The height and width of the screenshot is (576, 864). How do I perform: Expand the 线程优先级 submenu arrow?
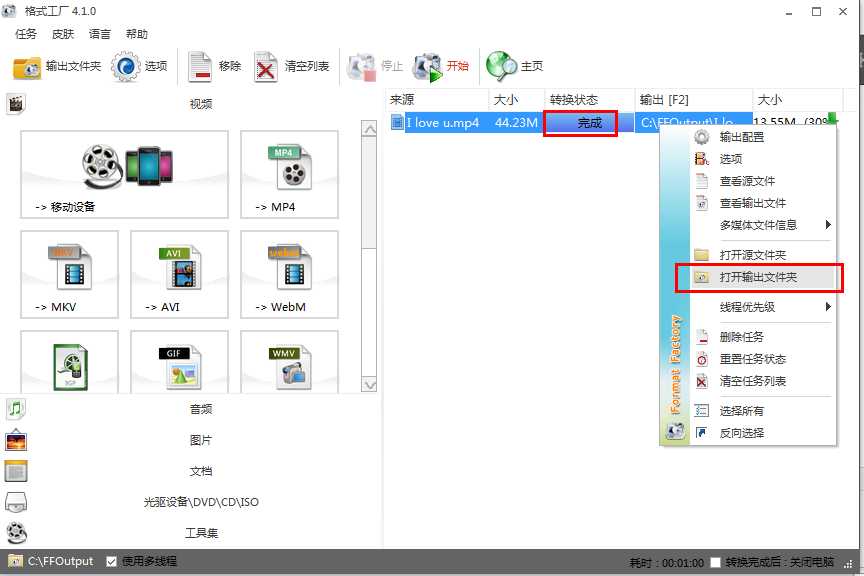tap(828, 306)
